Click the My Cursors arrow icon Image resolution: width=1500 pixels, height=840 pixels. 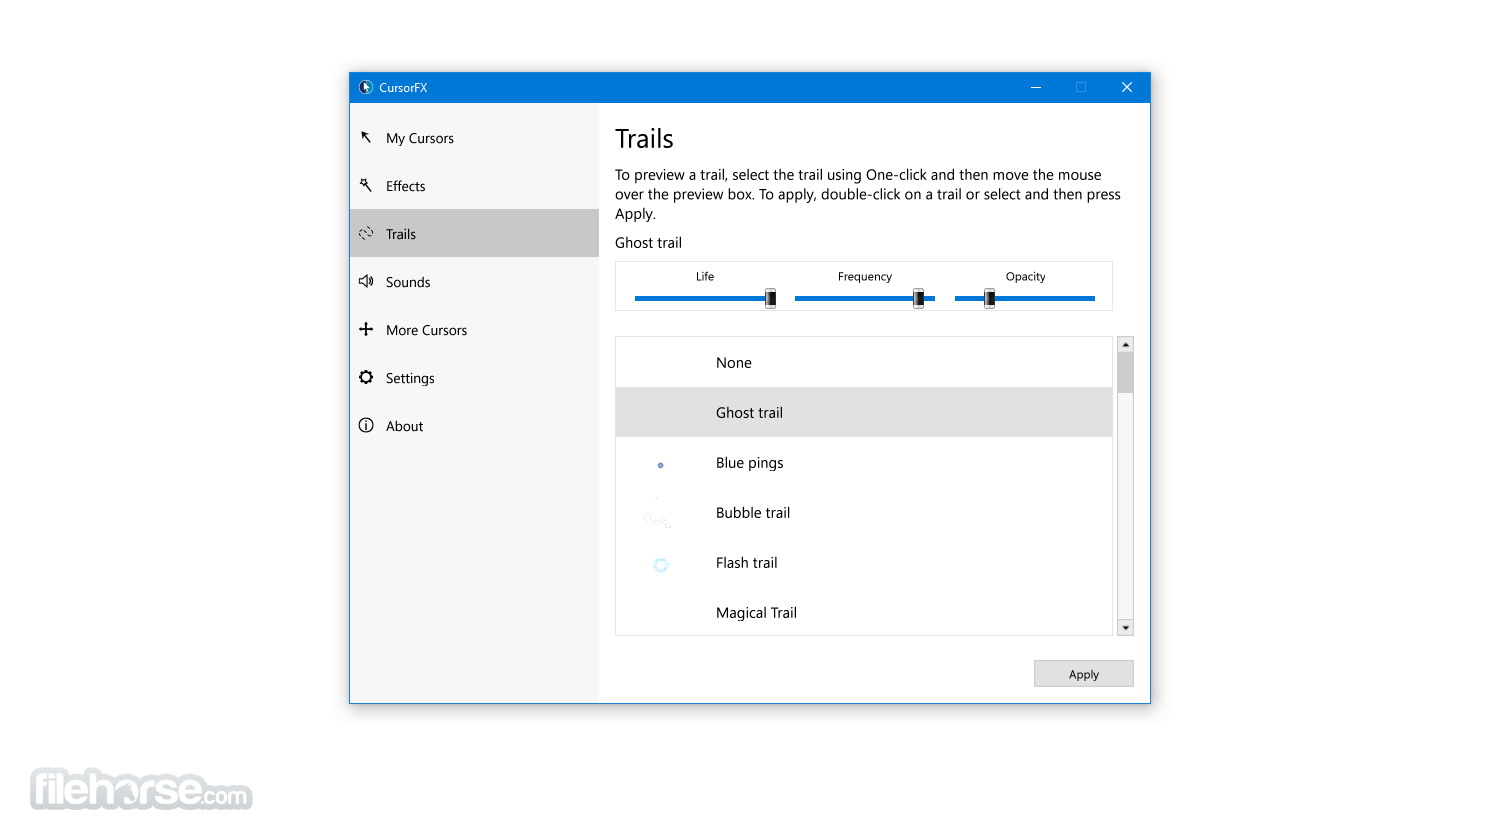click(x=366, y=137)
